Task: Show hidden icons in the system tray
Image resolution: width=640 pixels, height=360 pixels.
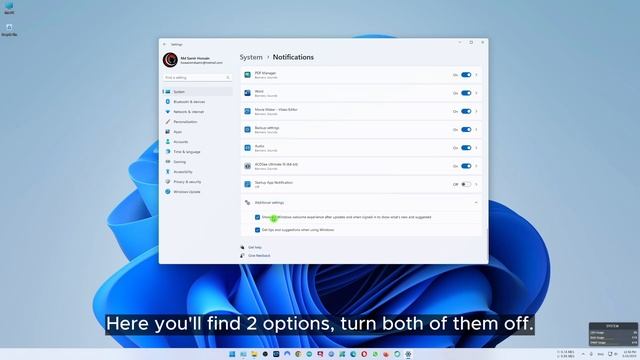Action: tap(583, 354)
